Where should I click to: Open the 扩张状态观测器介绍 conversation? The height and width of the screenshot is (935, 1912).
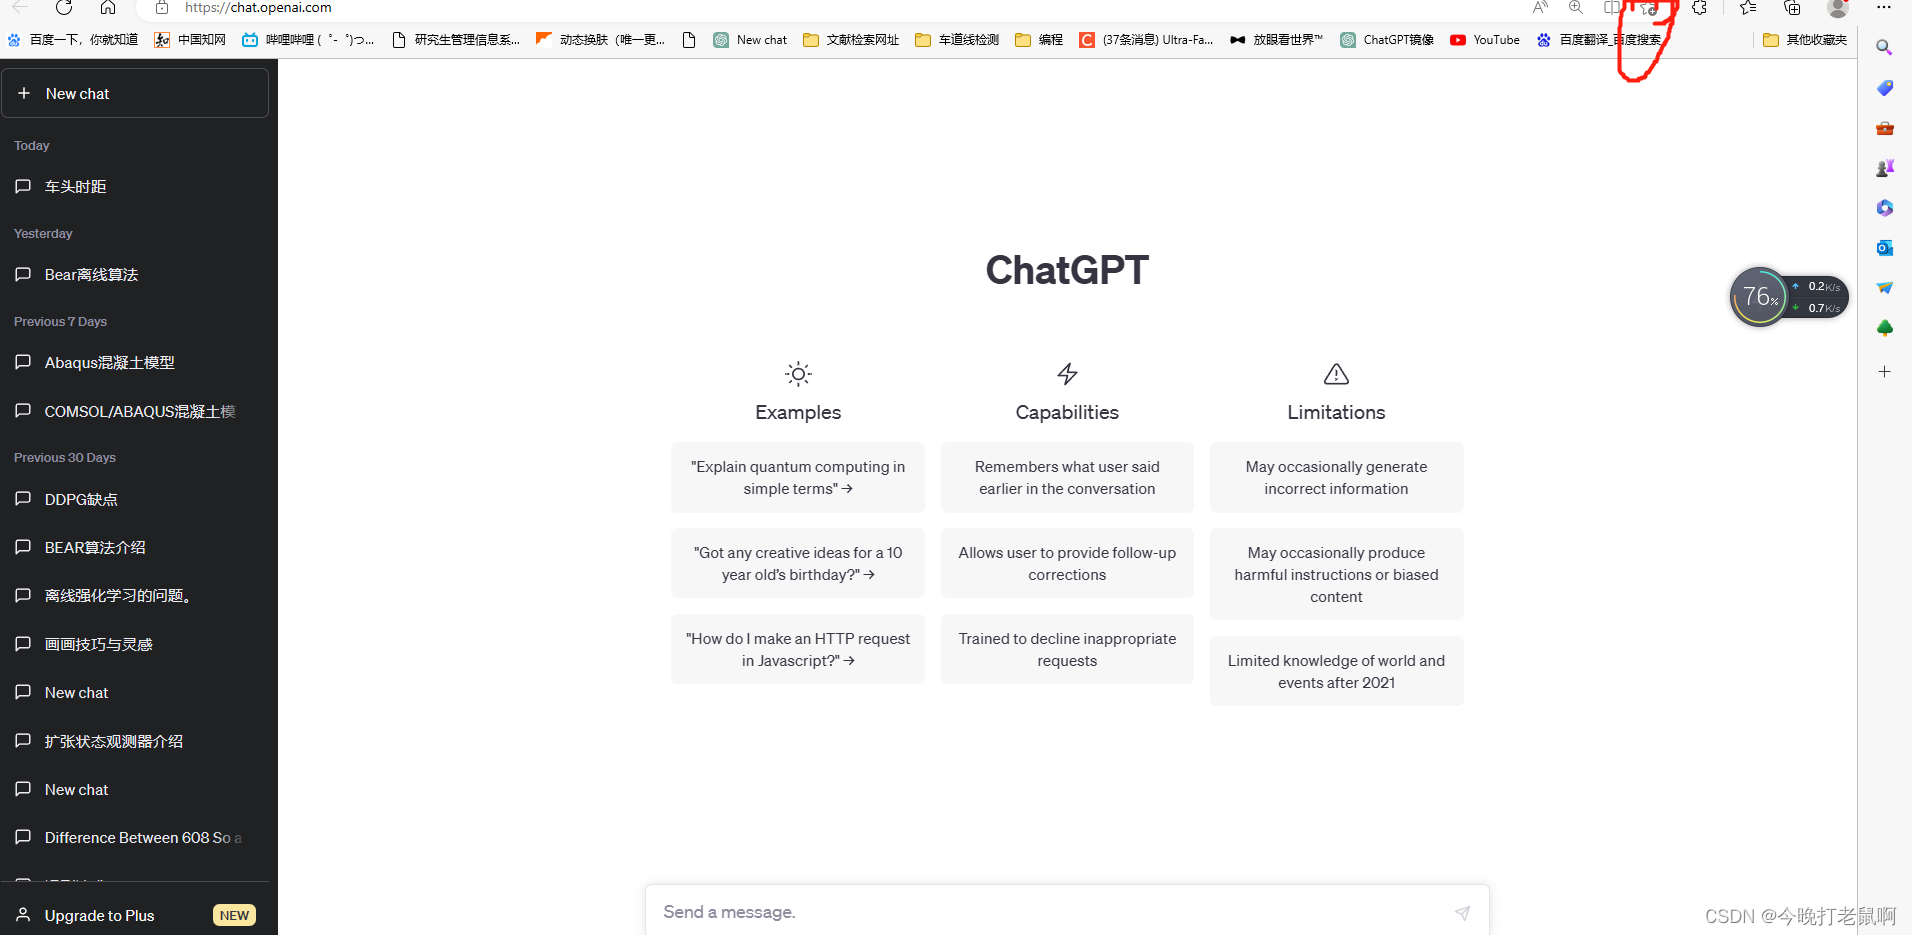tap(135, 741)
